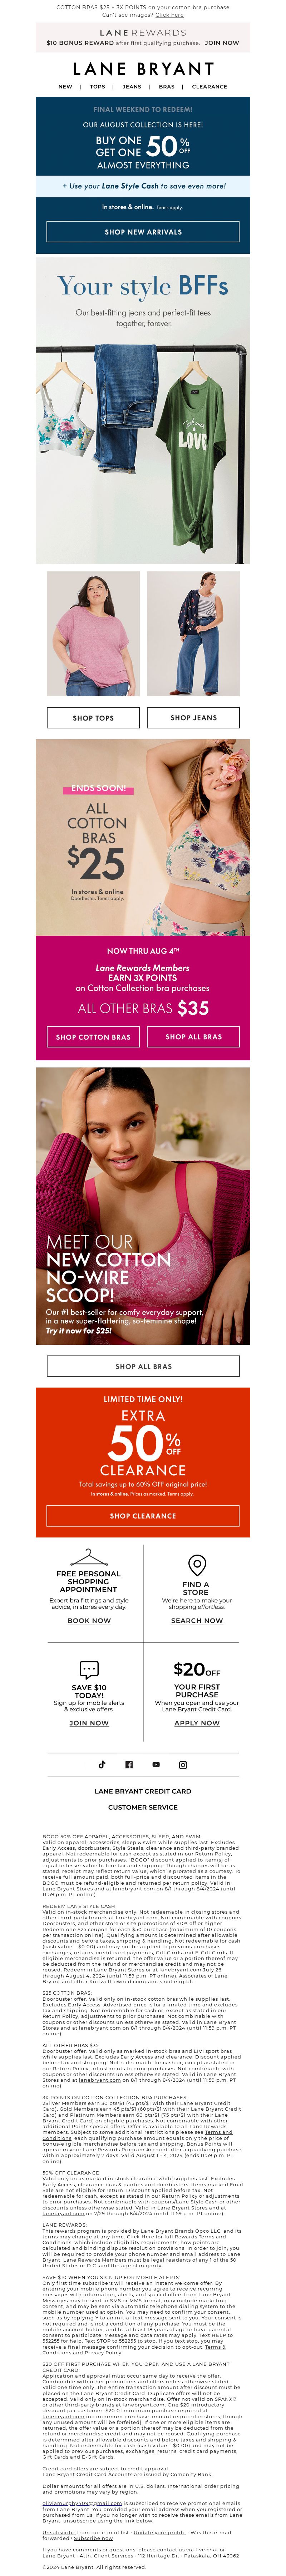Open the TikTok social icon
Screen dimensions: 286x2576
tap(101, 1765)
